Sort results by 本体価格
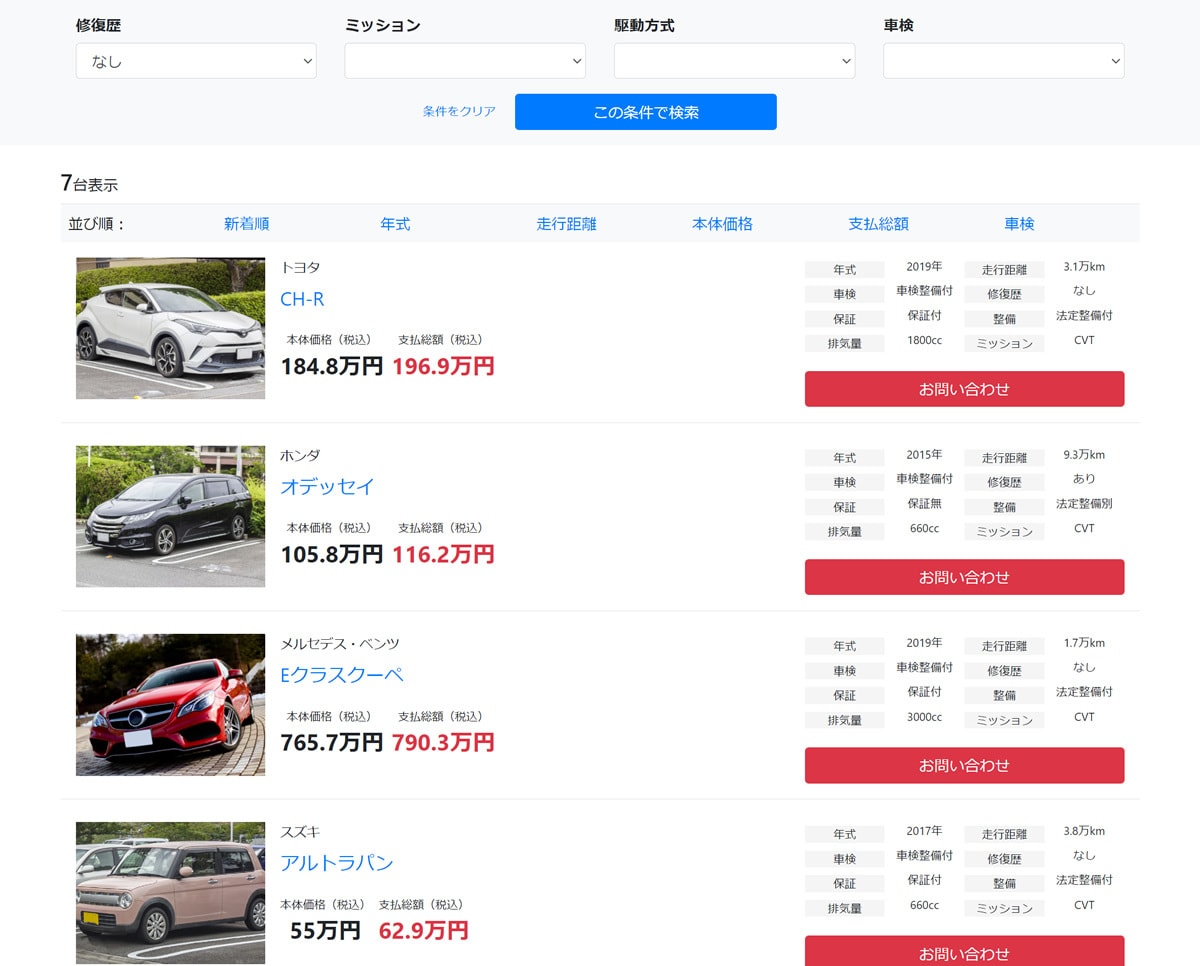Screen dimensions: 1200x966 pyautogui.click(x=722, y=224)
